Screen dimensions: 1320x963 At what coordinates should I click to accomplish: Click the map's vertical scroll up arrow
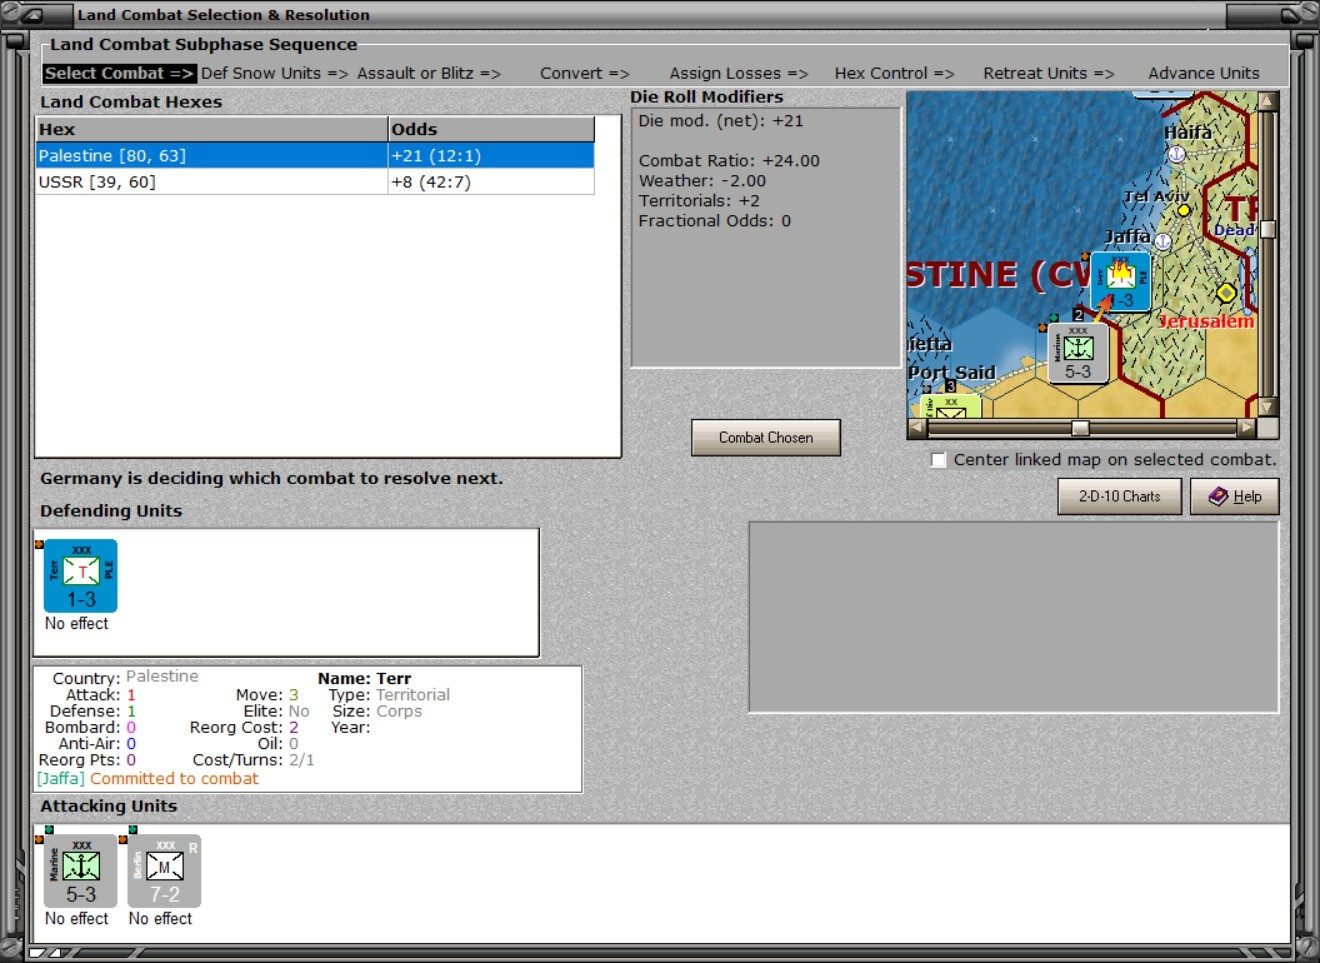click(1268, 101)
